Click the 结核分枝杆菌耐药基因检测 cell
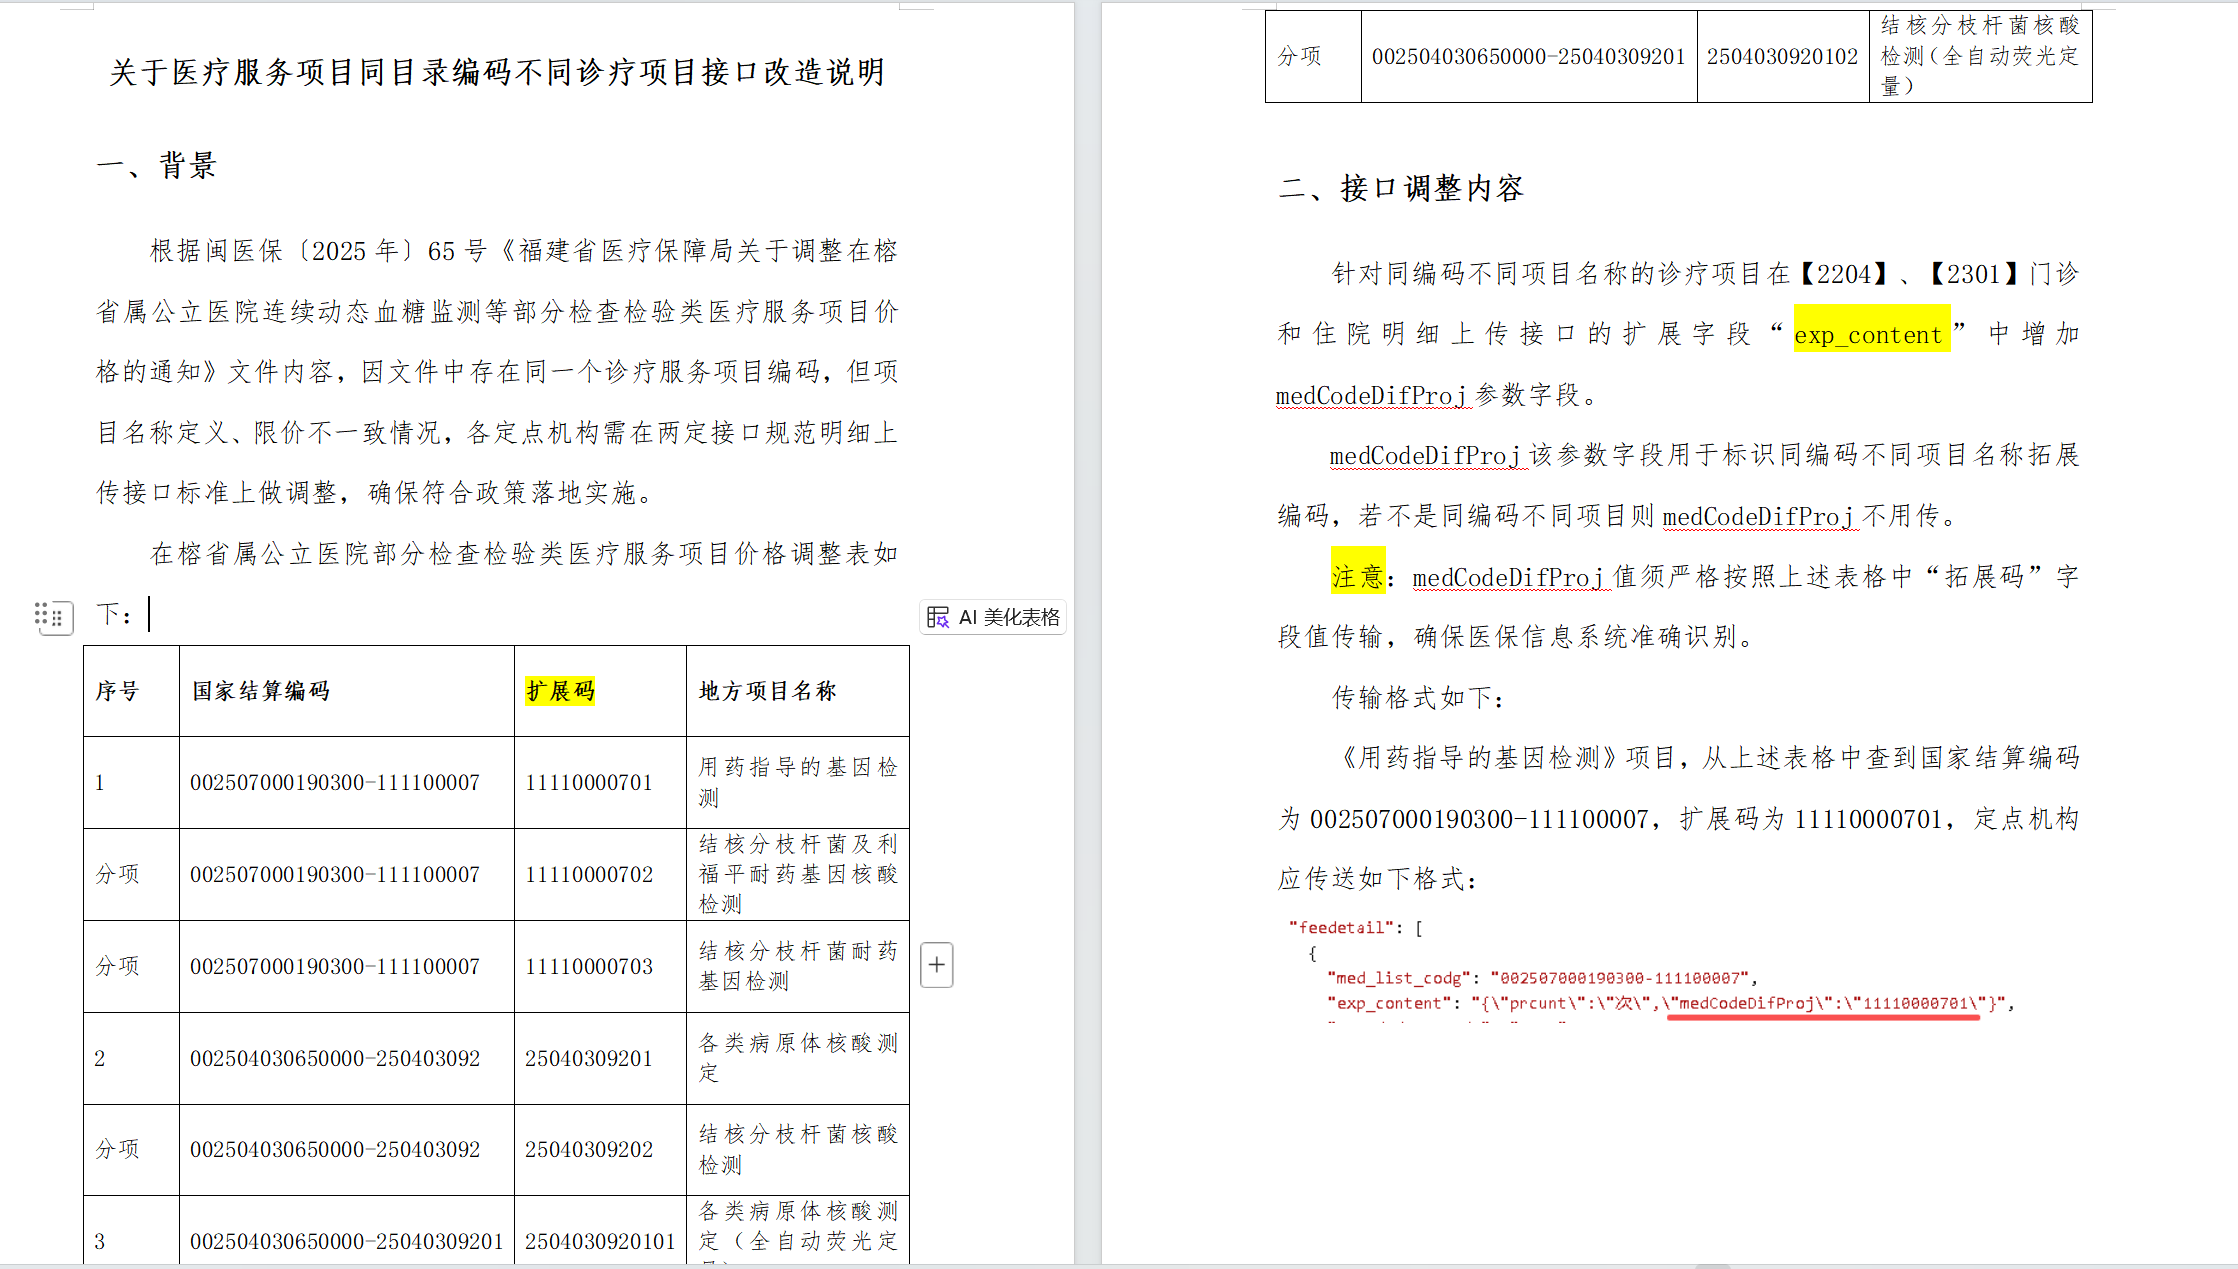This screenshot has height=1269, width=2238. point(797,966)
